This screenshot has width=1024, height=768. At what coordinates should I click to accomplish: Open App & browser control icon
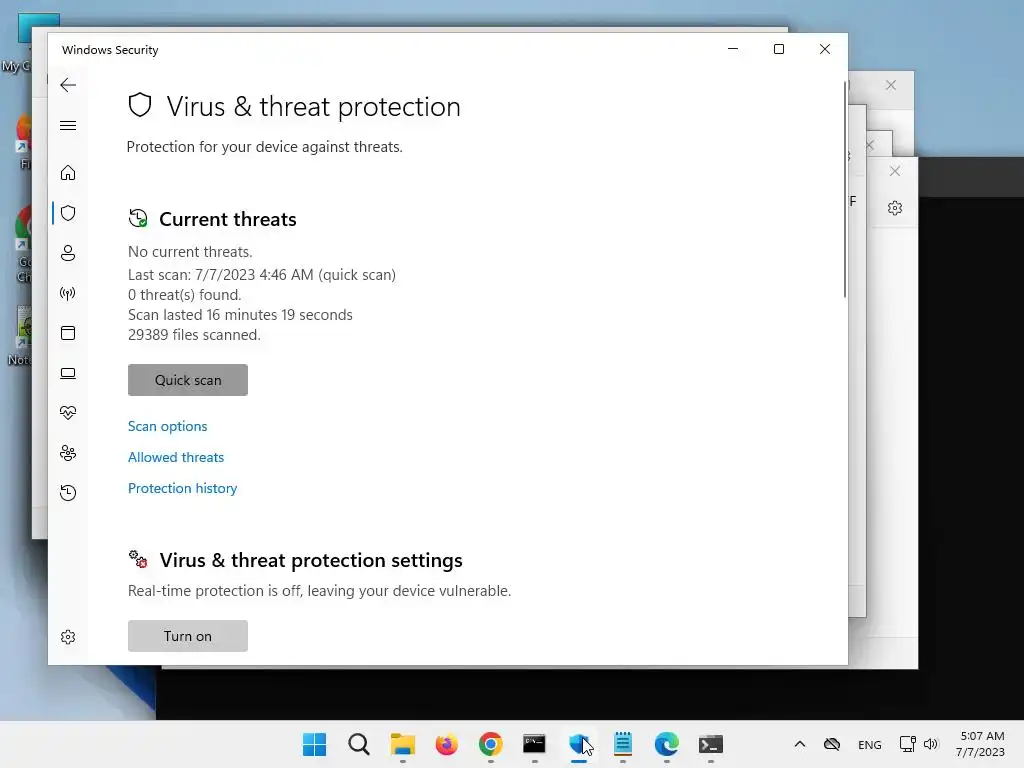click(x=68, y=333)
